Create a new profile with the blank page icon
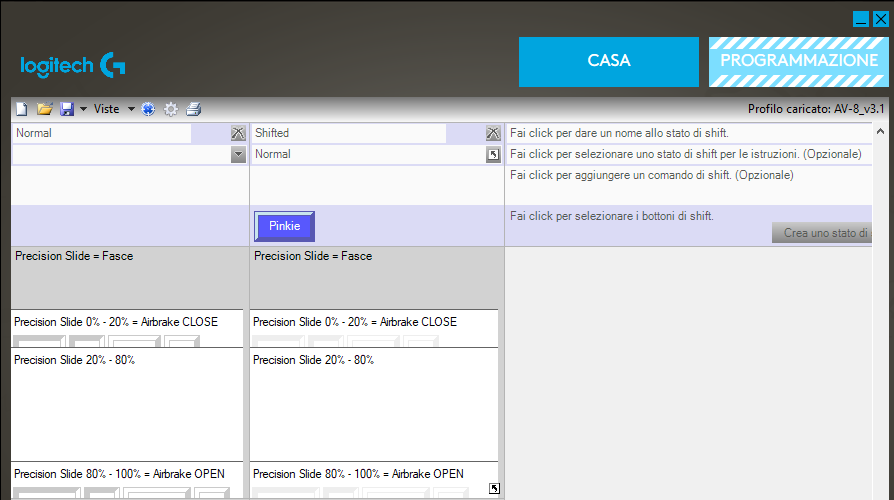The width and height of the screenshot is (894, 500). [x=23, y=109]
